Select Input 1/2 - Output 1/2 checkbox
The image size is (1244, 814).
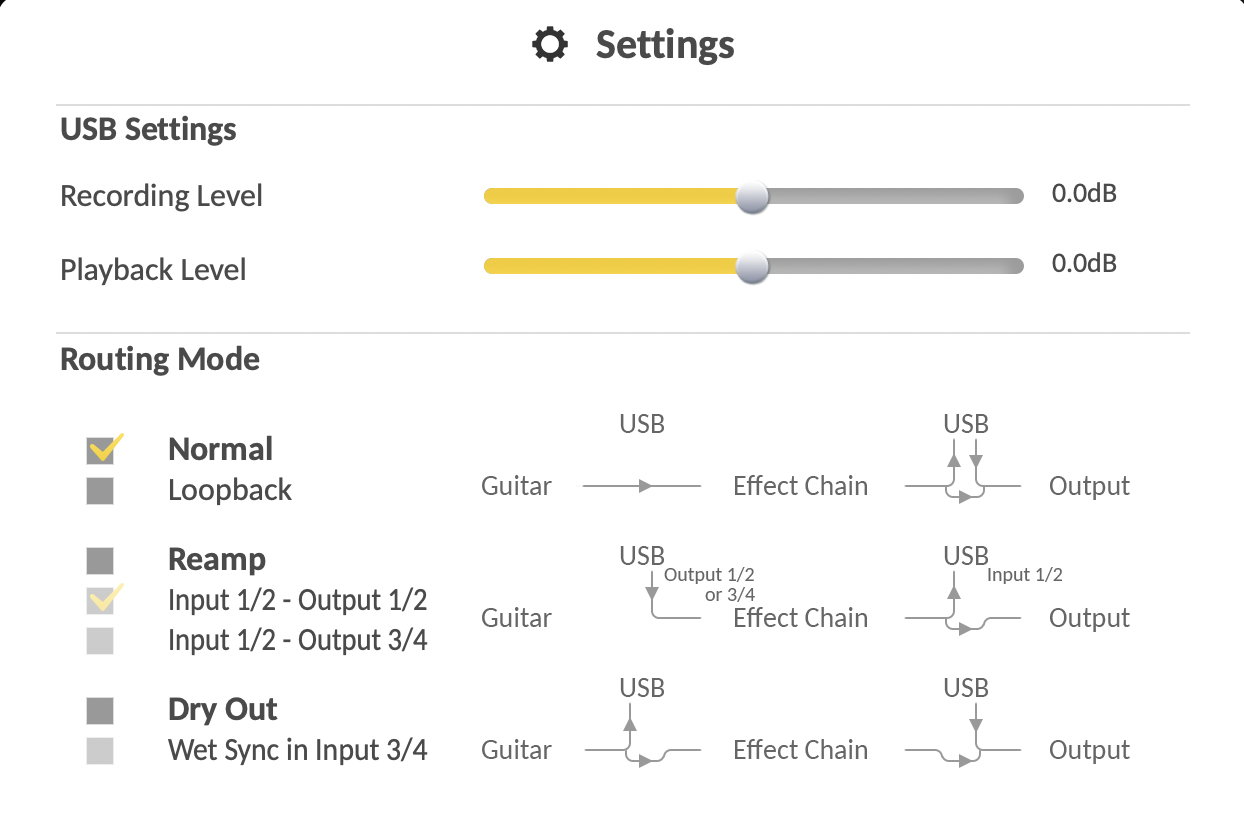pos(100,601)
